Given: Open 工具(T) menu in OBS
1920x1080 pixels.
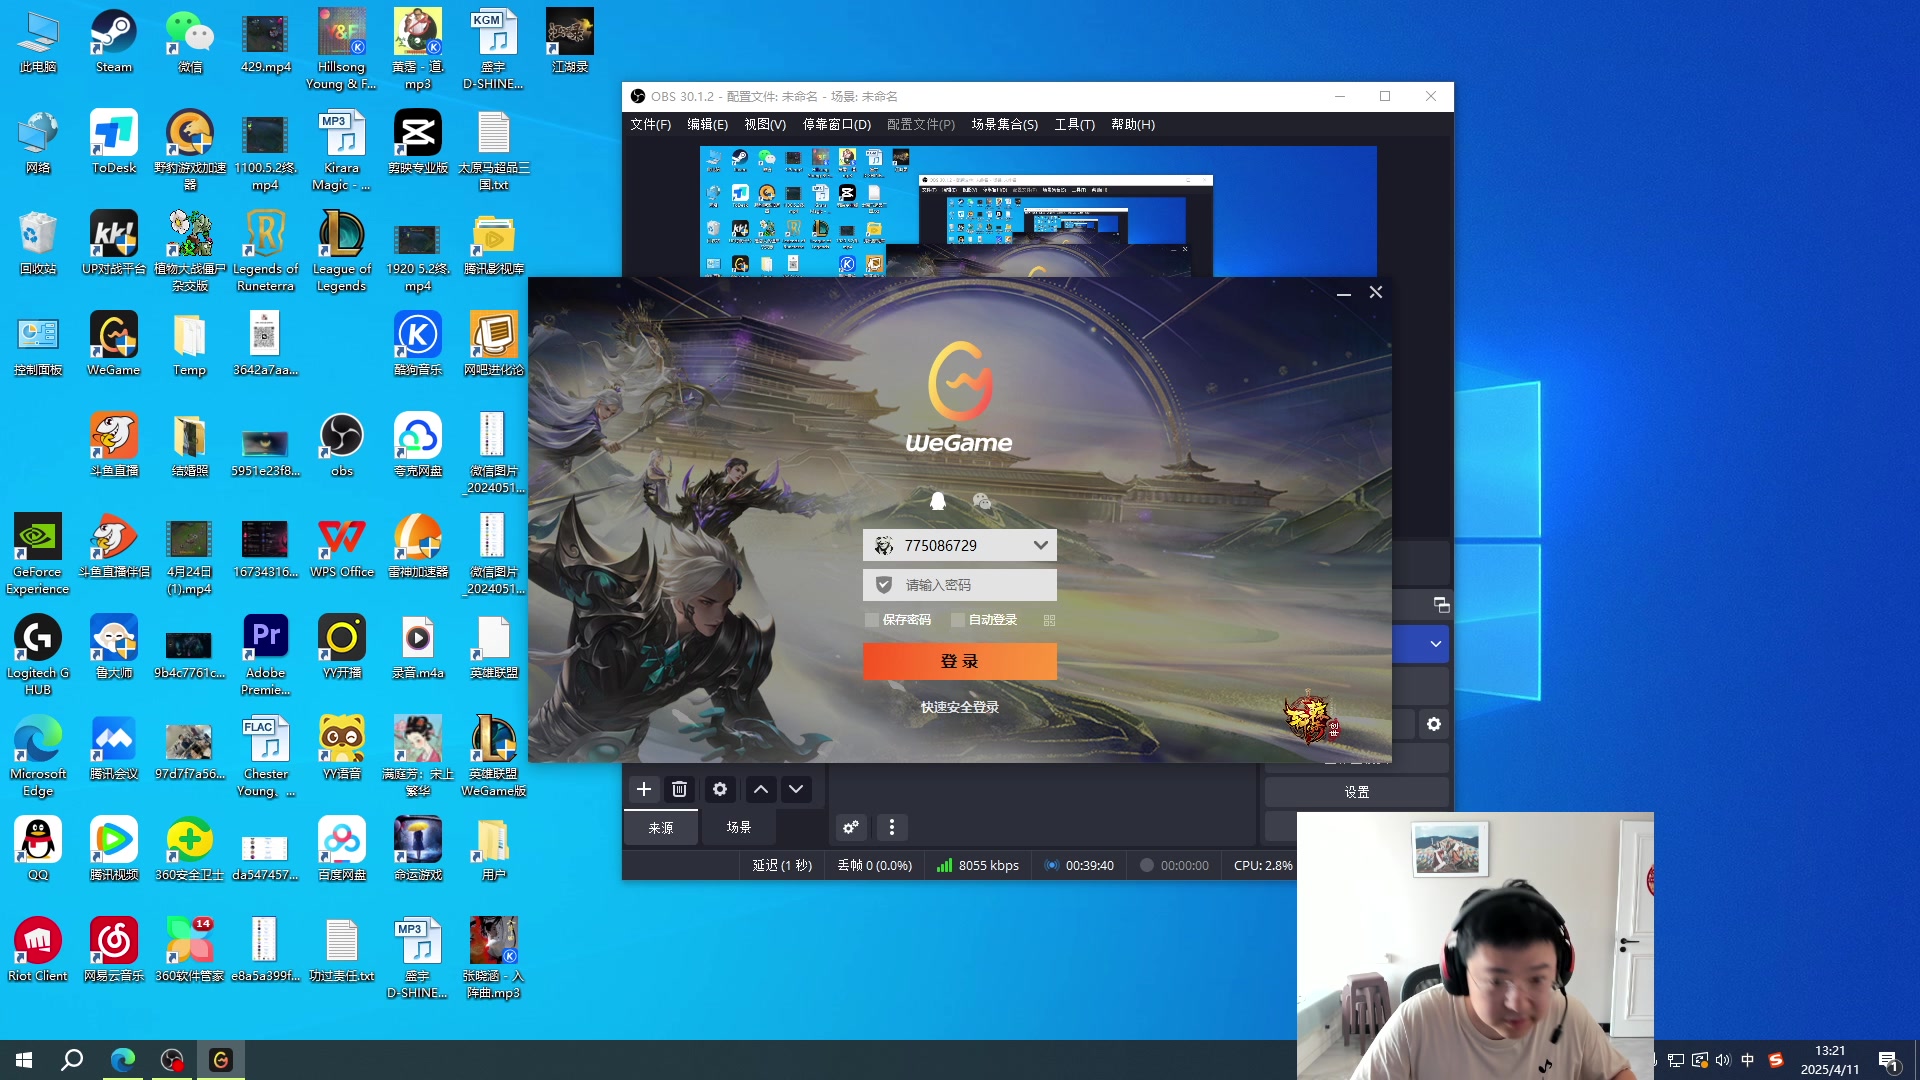Looking at the screenshot, I should [1075, 124].
